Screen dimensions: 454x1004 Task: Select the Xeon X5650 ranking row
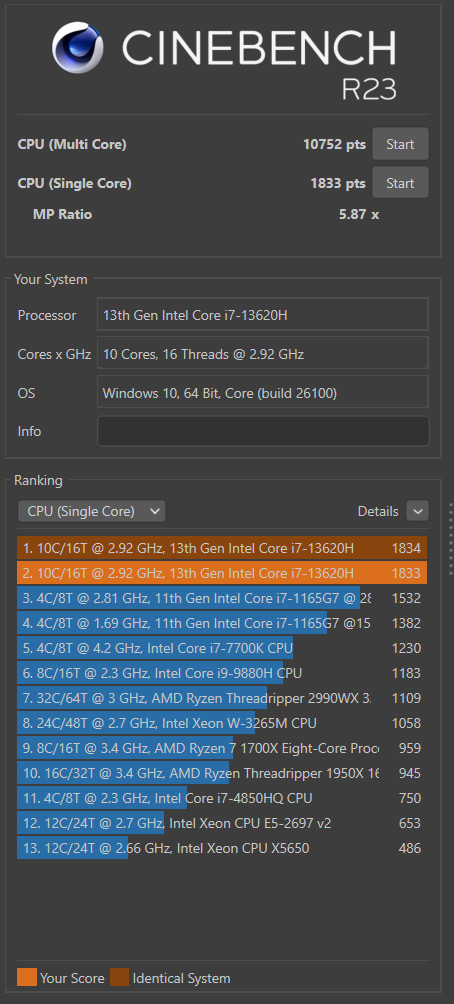tap(222, 848)
